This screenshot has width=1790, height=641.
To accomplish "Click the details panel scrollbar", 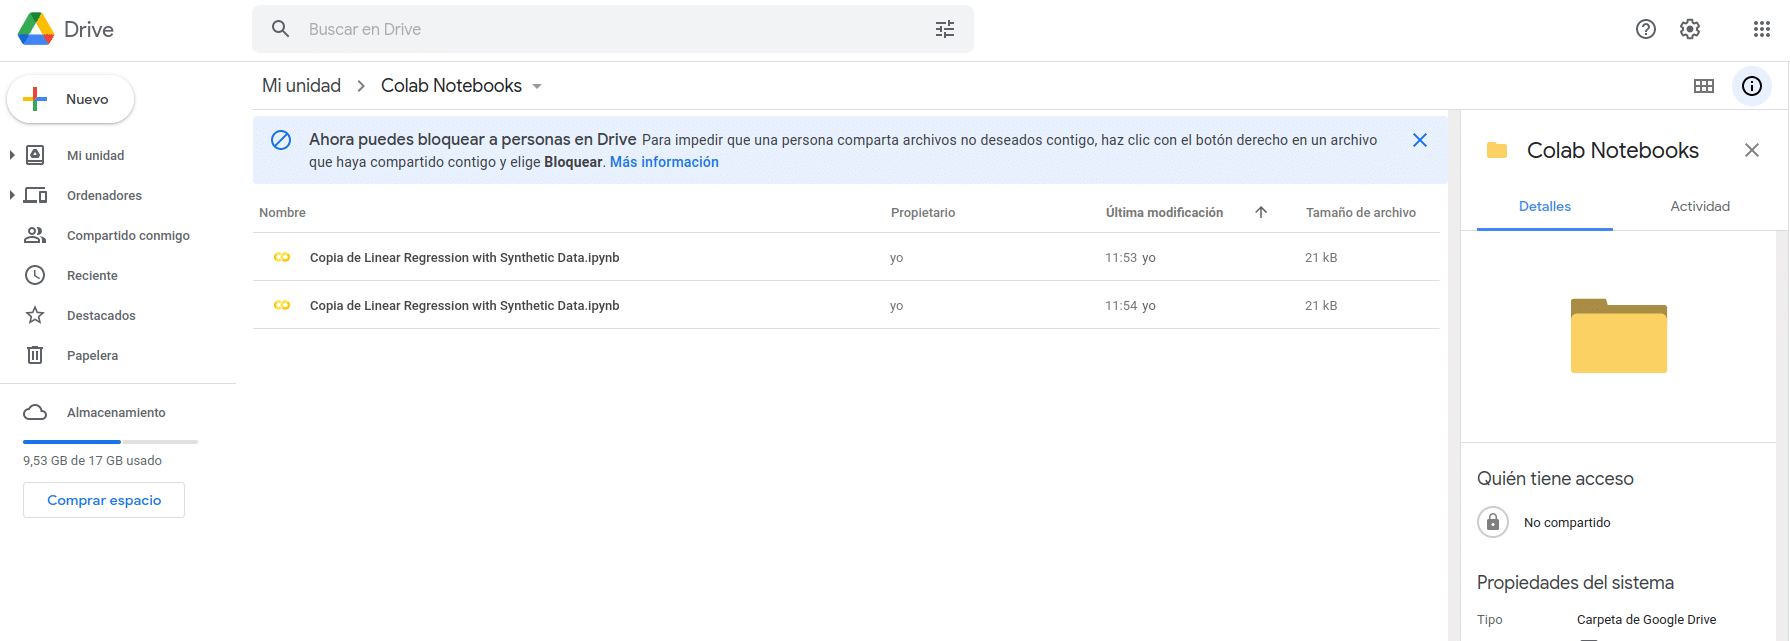I will (1782, 435).
